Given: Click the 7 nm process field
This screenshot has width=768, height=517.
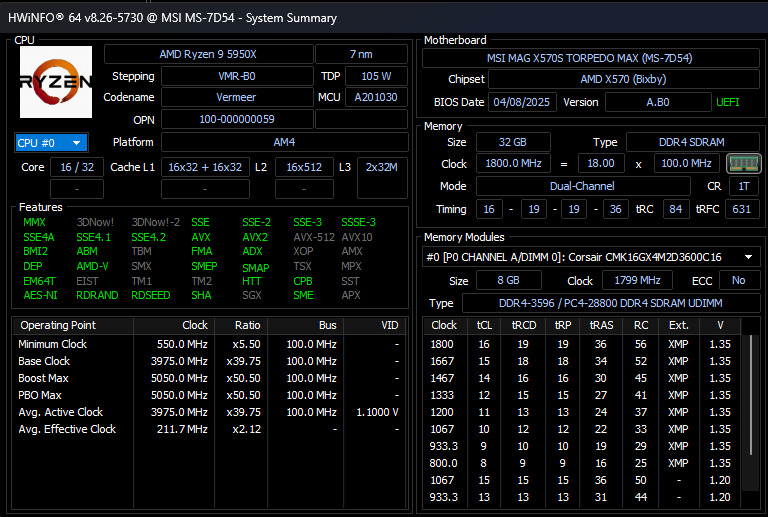Looking at the screenshot, I should [361, 54].
